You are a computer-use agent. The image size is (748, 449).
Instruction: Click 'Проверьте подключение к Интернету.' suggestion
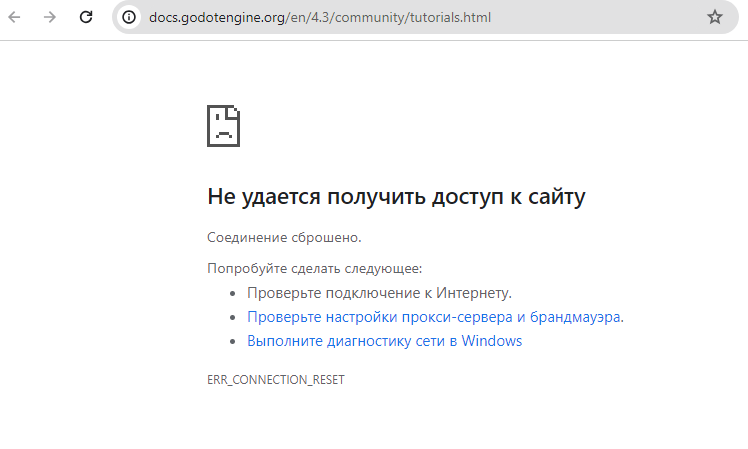point(379,292)
